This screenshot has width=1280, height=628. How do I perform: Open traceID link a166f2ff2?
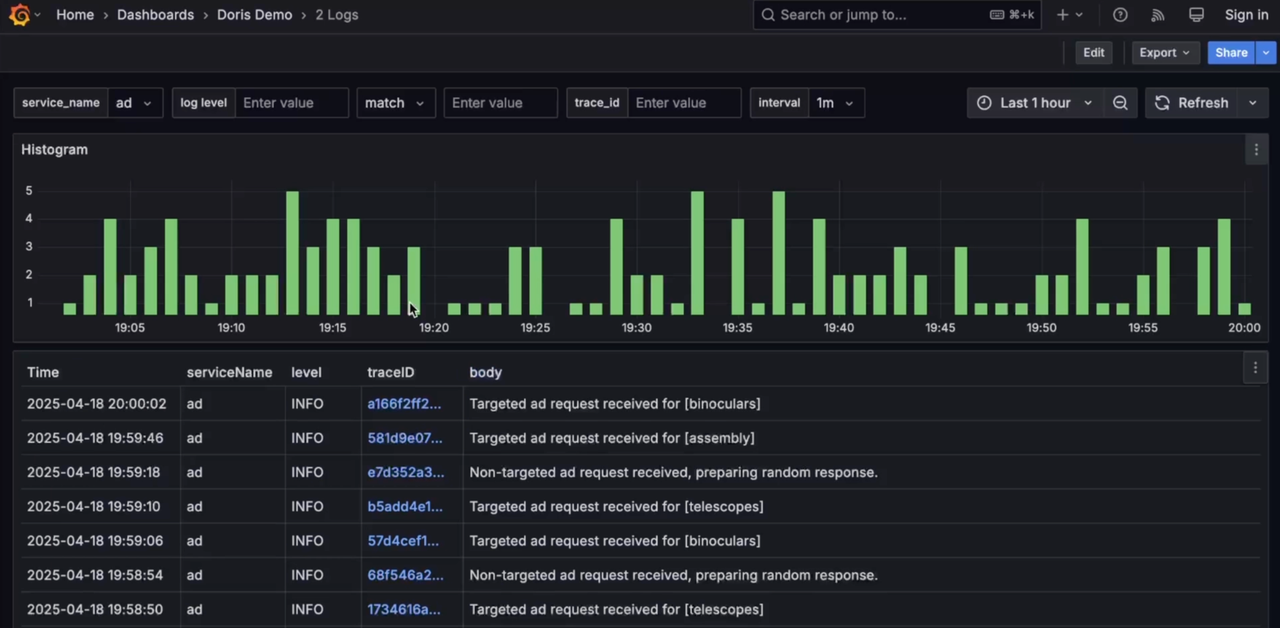click(403, 403)
